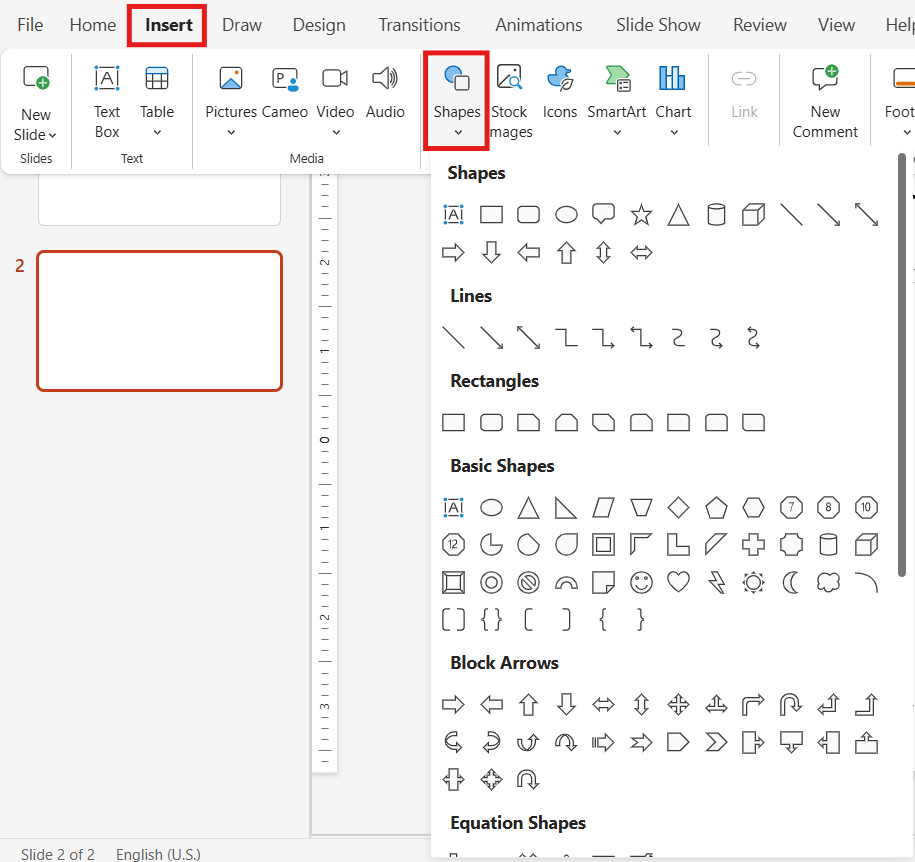This screenshot has width=915, height=862.
Task: Choose the curved connector line
Action: (678, 337)
